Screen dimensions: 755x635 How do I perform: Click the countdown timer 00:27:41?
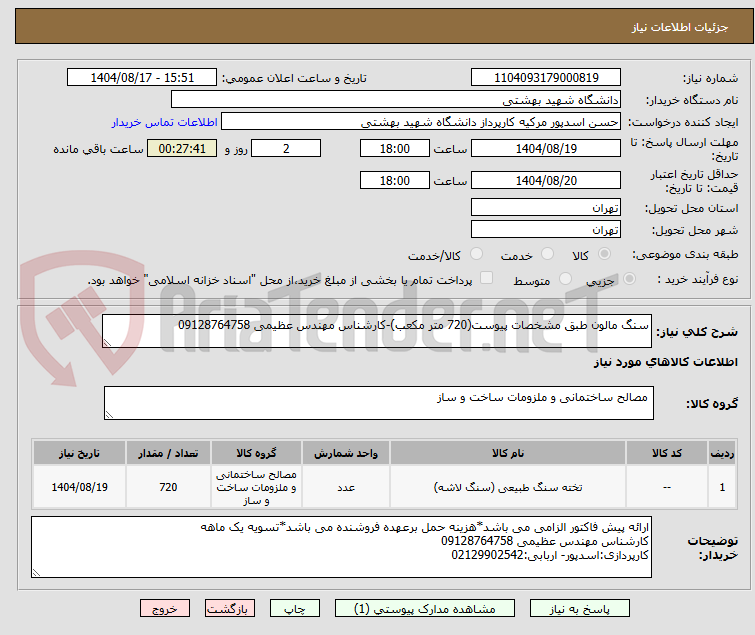point(182,148)
